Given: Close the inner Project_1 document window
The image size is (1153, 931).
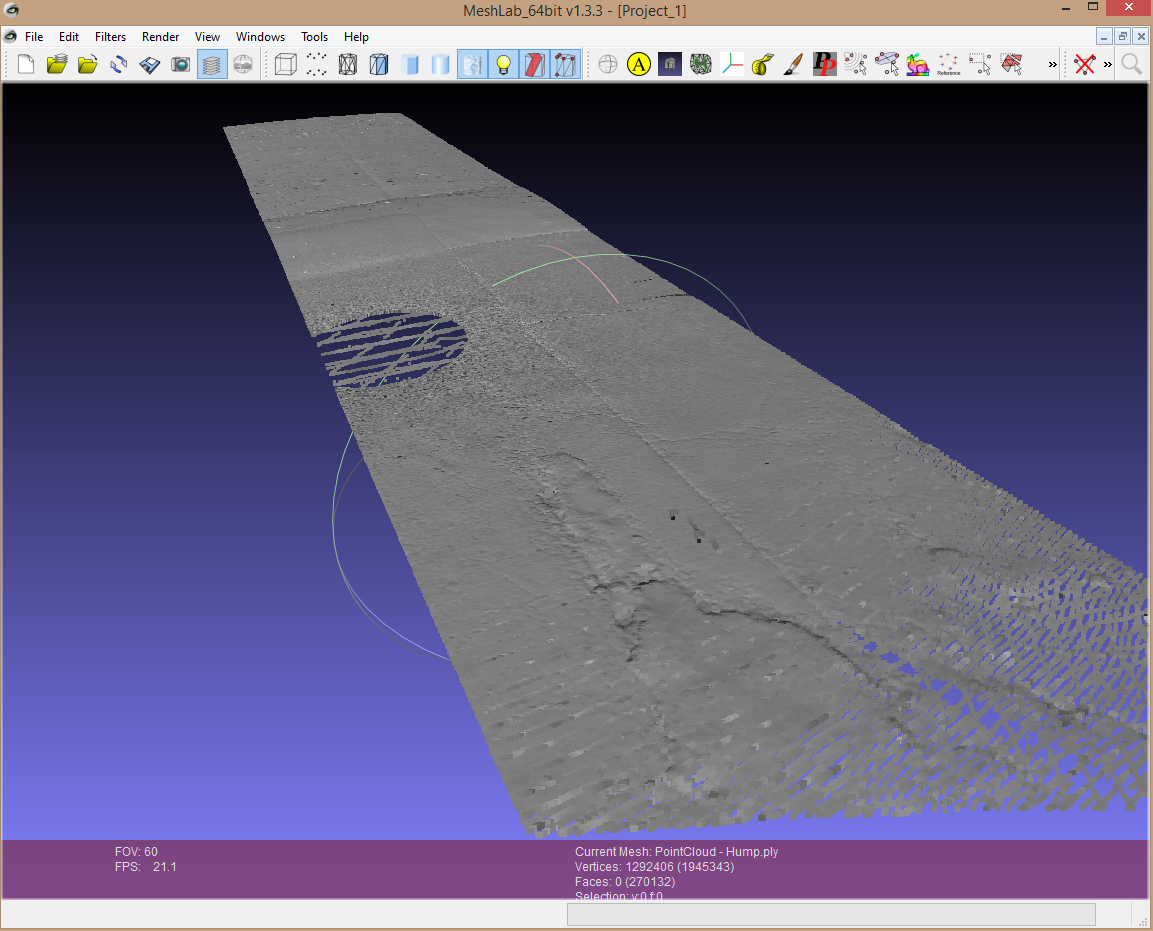Looking at the screenshot, I should 1140,36.
